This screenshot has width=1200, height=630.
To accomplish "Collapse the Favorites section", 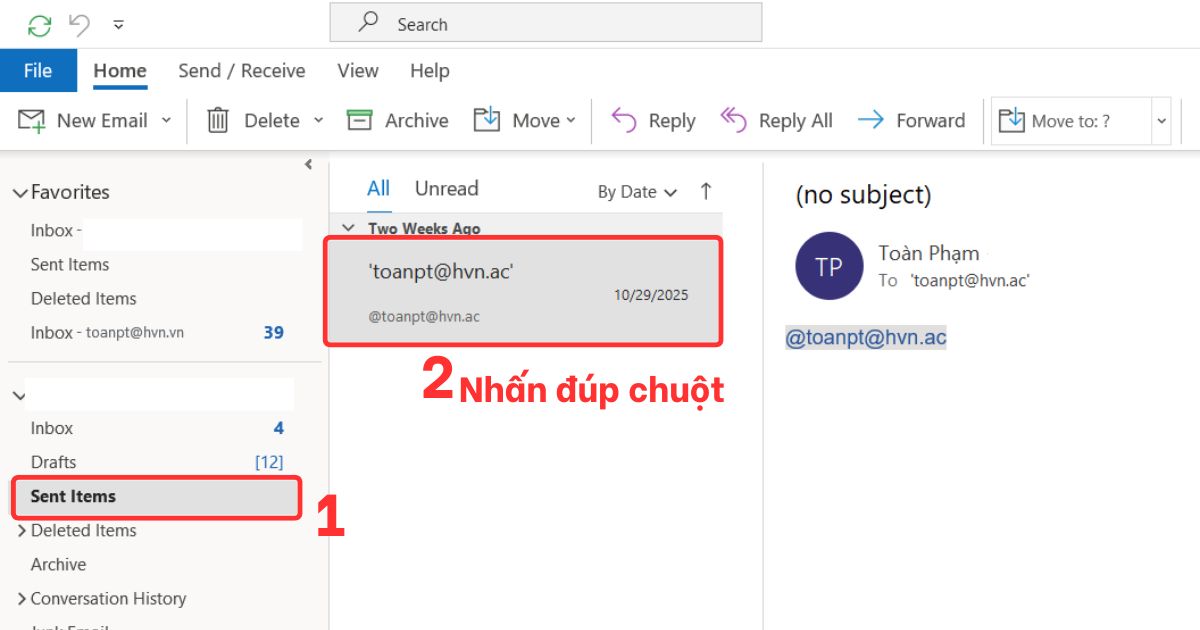I will (20, 191).
